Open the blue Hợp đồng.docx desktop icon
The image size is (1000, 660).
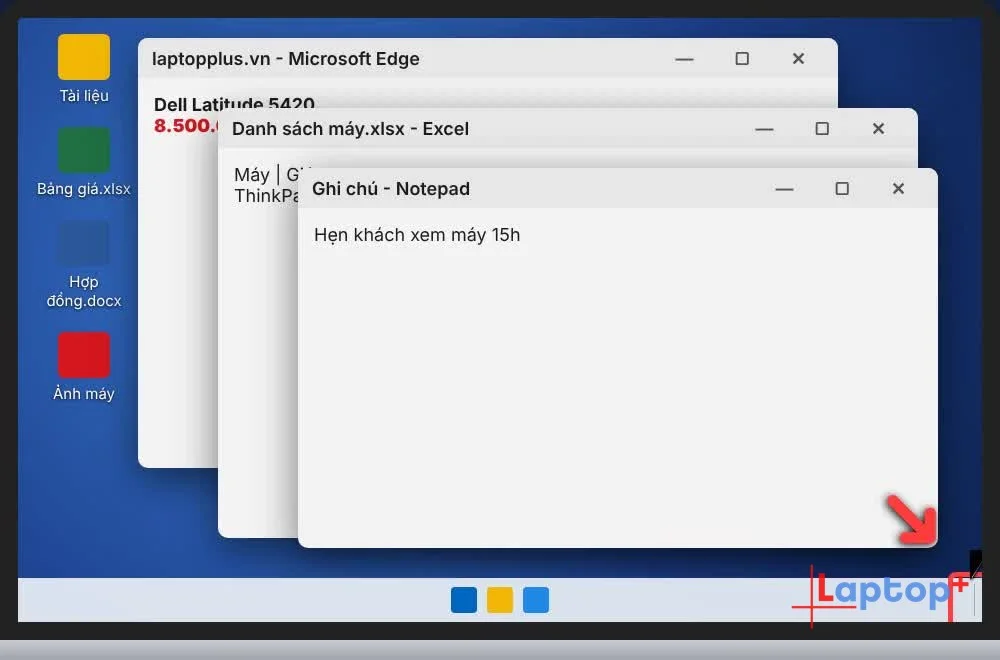click(x=84, y=243)
